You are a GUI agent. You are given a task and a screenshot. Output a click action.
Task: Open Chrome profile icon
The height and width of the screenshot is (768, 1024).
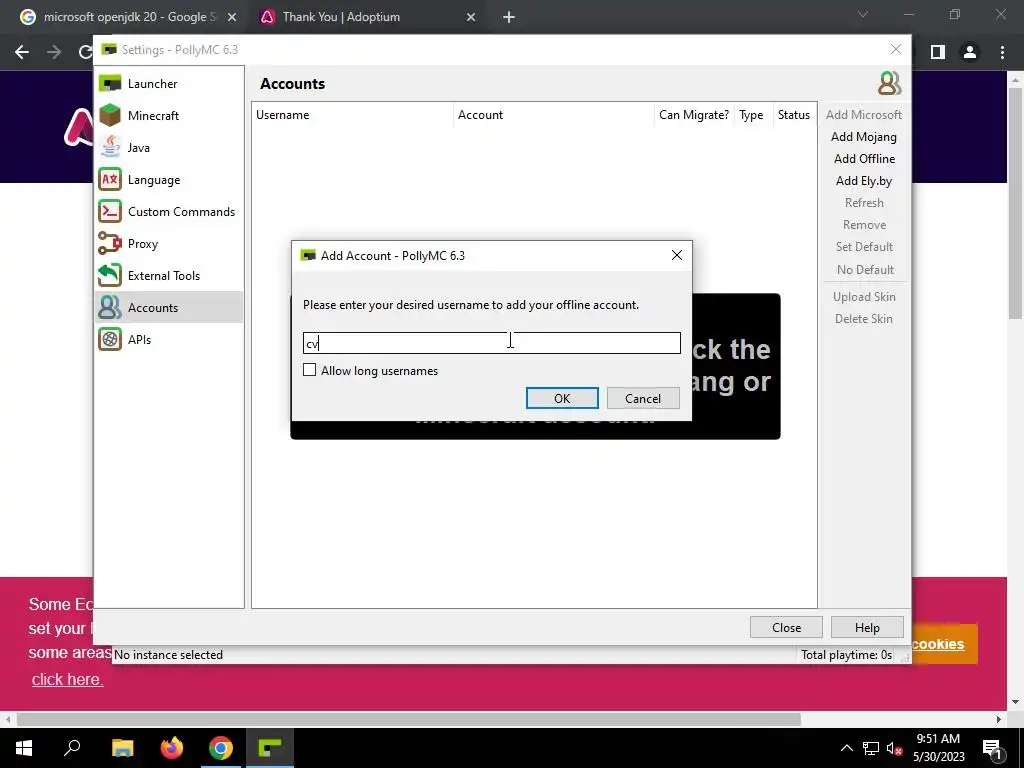(970, 52)
